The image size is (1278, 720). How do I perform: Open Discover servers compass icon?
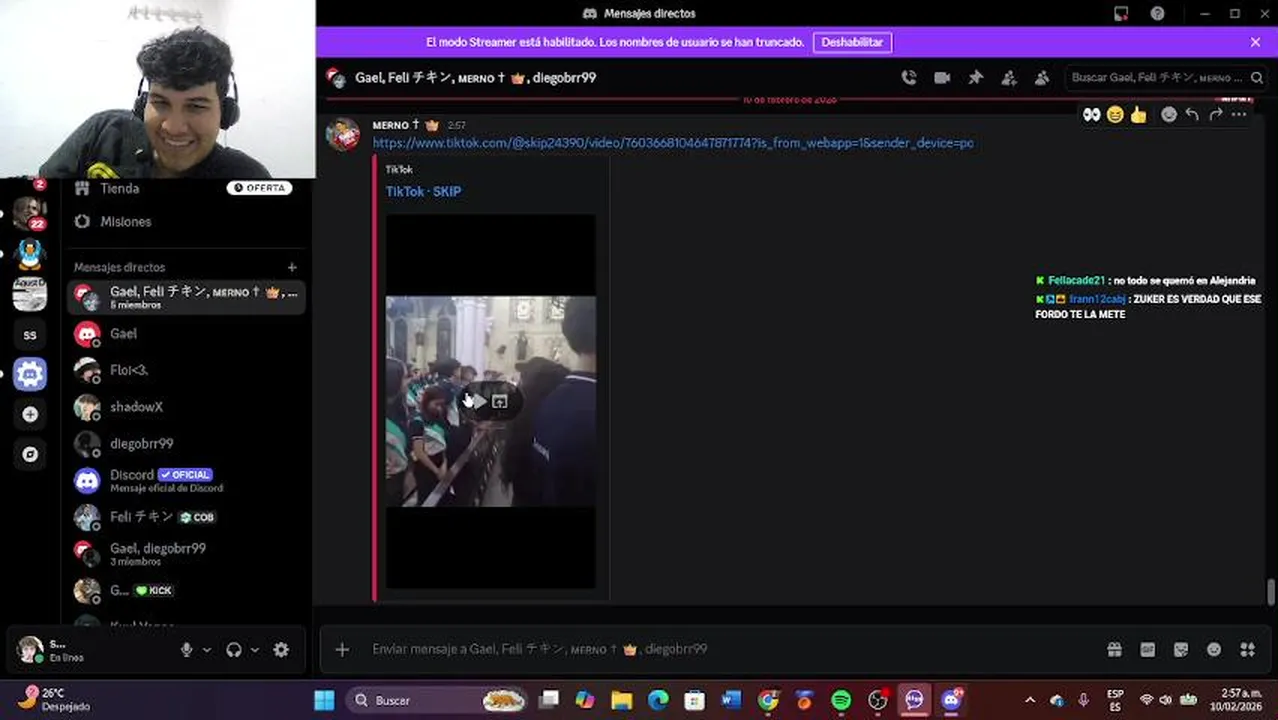(x=30, y=454)
